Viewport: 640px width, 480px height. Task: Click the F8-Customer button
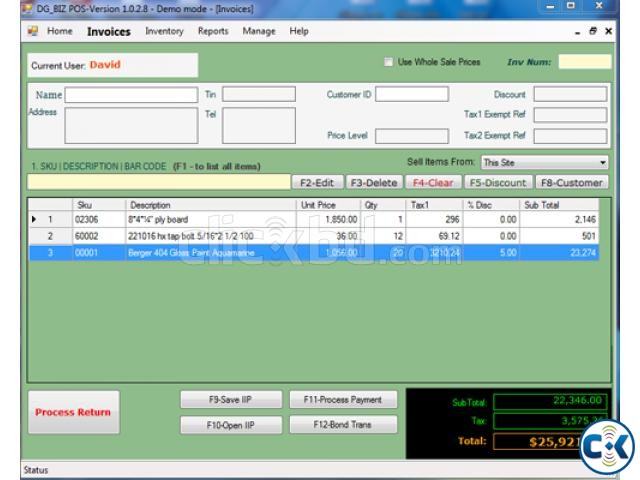pos(572,183)
